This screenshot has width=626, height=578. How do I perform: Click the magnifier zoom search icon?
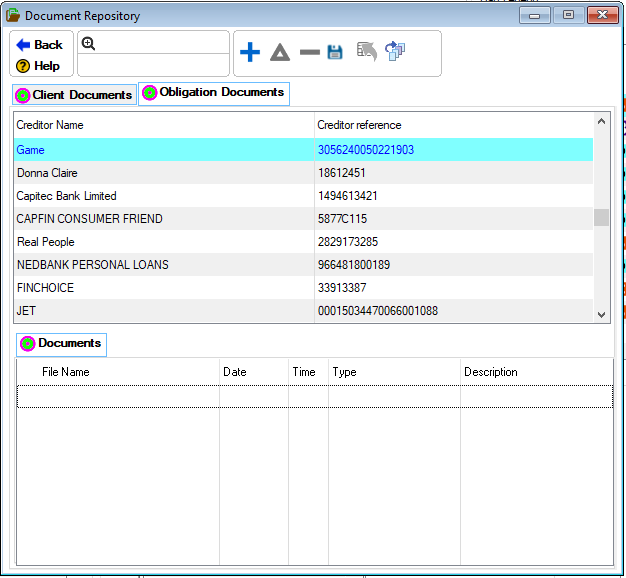point(88,43)
